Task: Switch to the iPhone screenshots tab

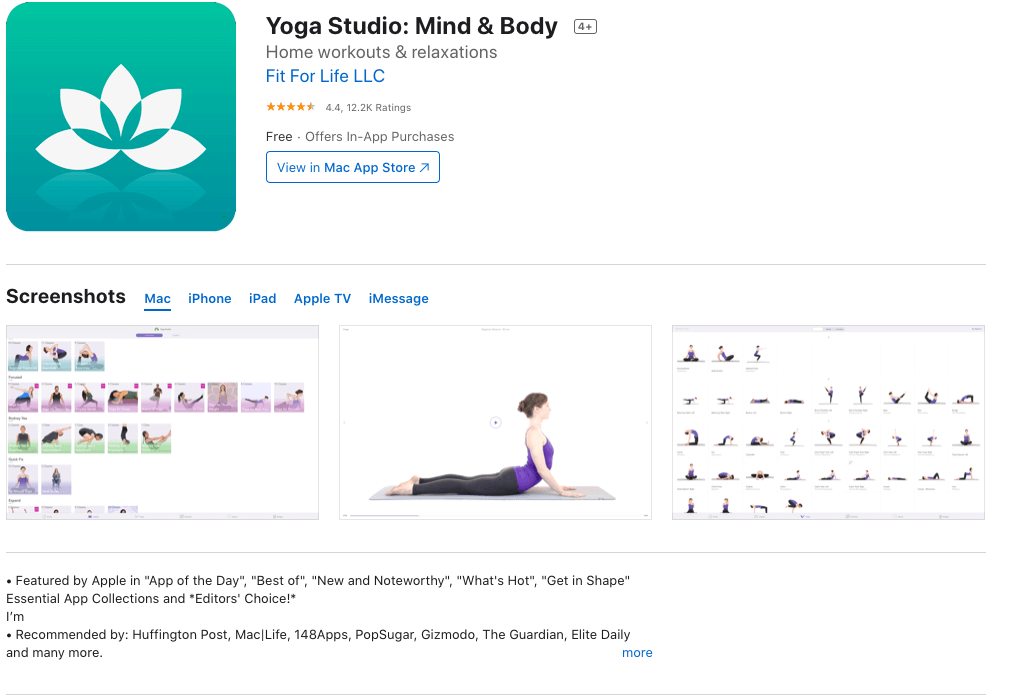Action: click(x=209, y=298)
